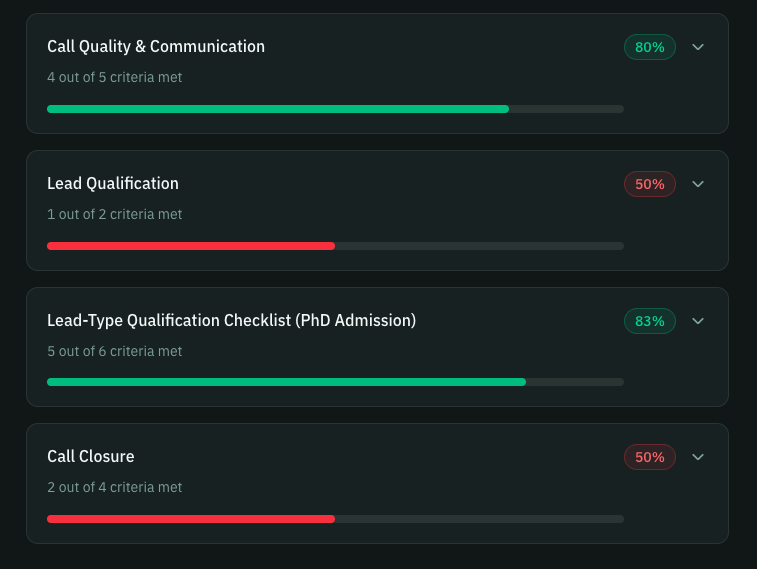This screenshot has height=569, width=757.
Task: Click "5 out of 6 criteria met" text
Action: pos(115,351)
